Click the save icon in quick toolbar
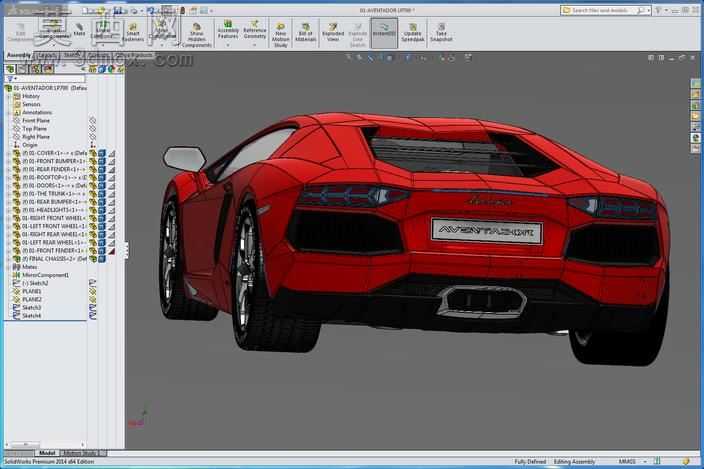The image size is (704, 469). pyautogui.click(x=118, y=10)
